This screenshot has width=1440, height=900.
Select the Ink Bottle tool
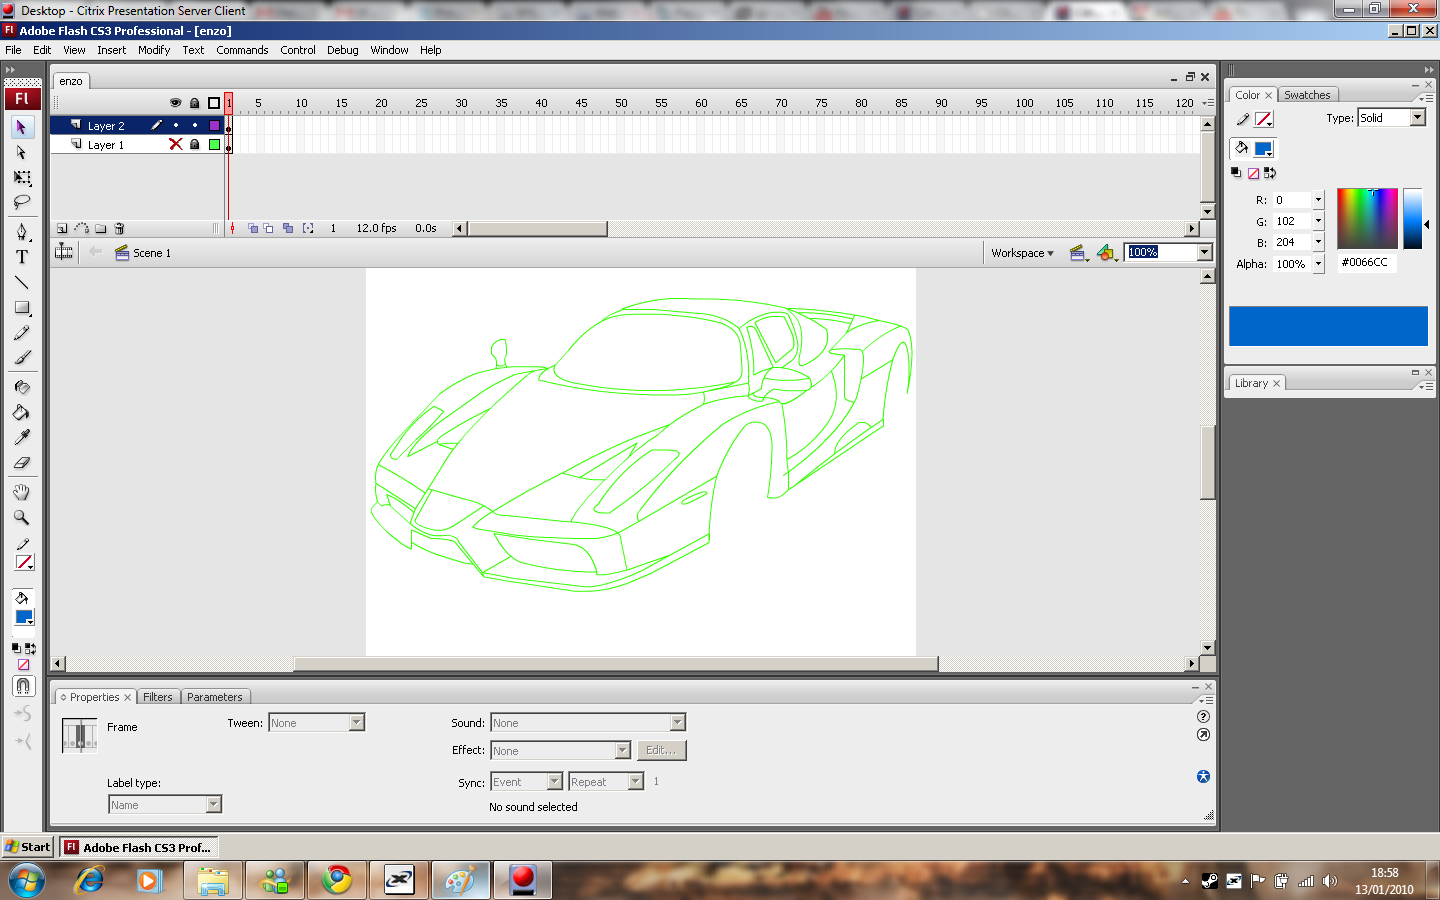[x=21, y=387]
